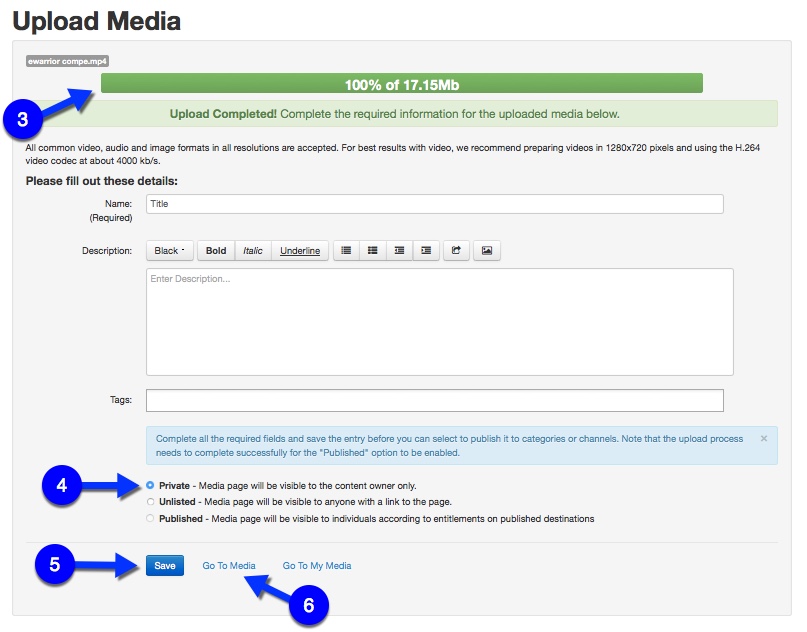
Task: Open the Black text color dropdown
Action: pyautogui.click(x=169, y=250)
